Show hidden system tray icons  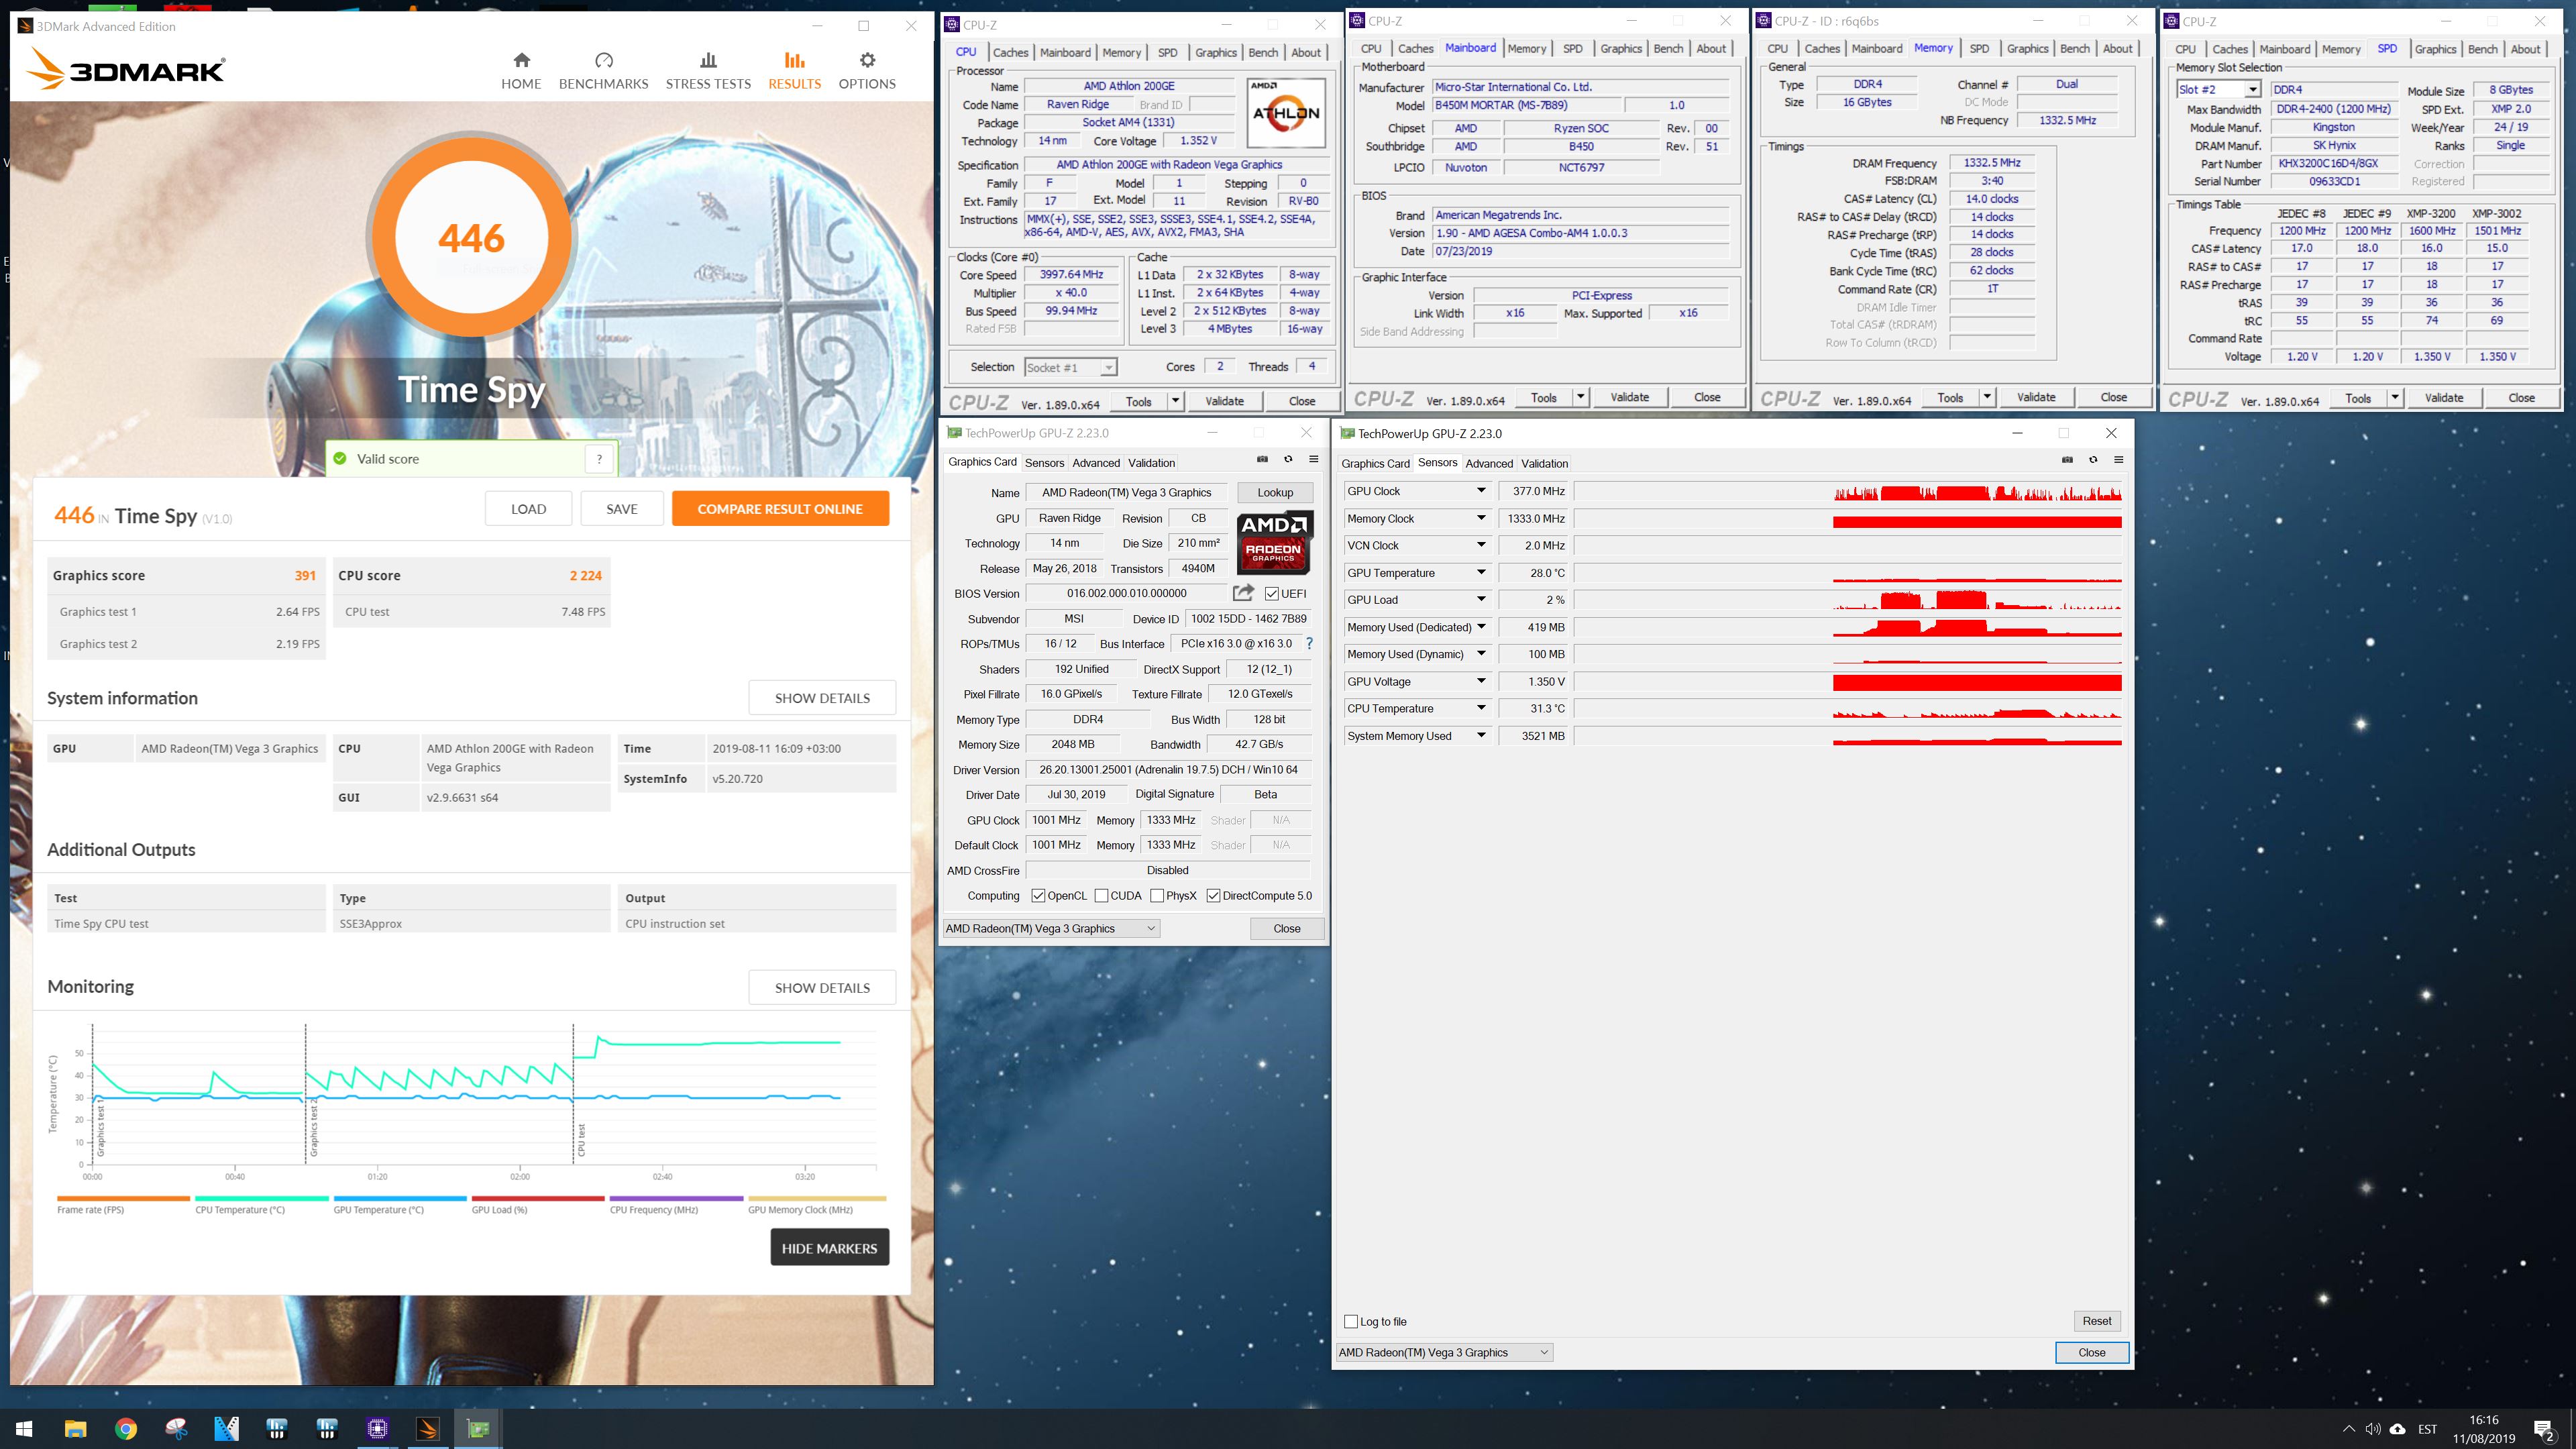click(2348, 1428)
